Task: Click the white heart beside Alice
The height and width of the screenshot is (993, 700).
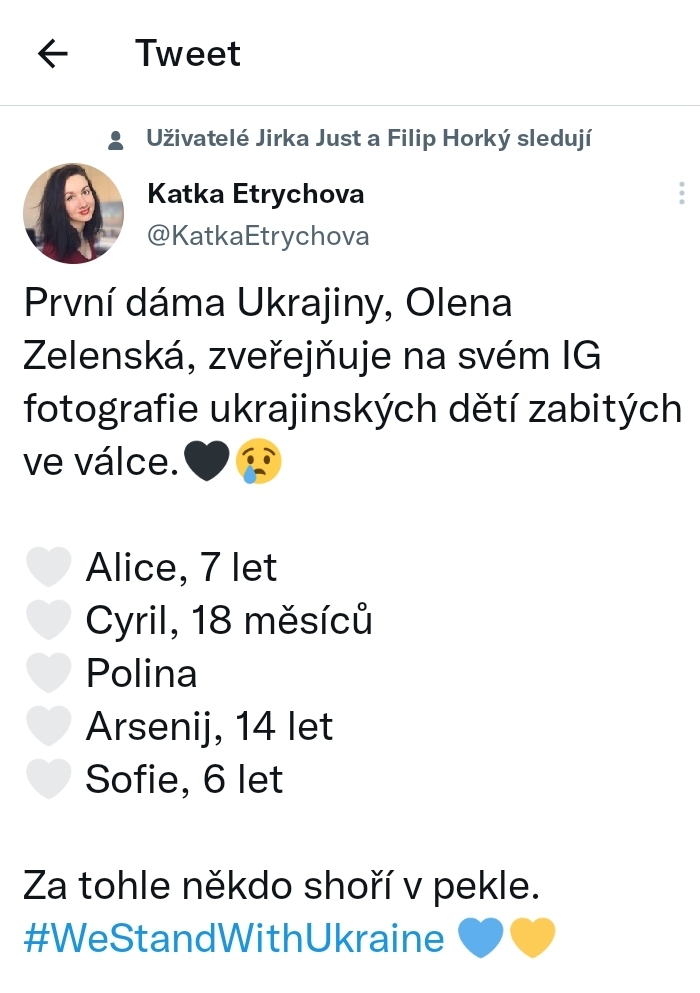Action: [48, 568]
